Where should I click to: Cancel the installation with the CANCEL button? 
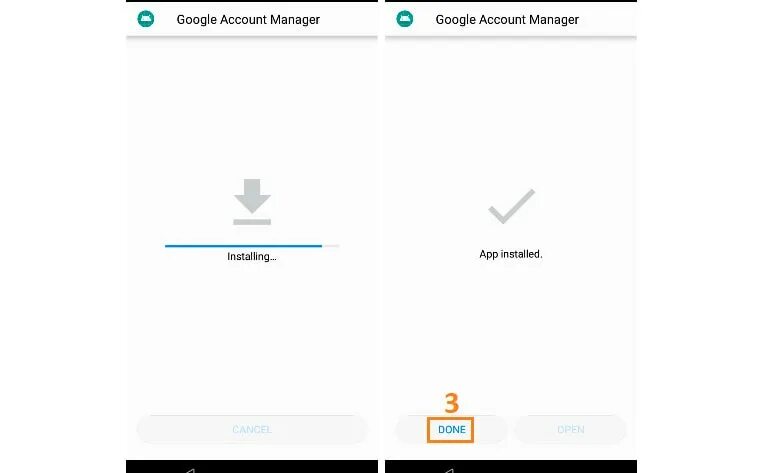click(x=252, y=430)
